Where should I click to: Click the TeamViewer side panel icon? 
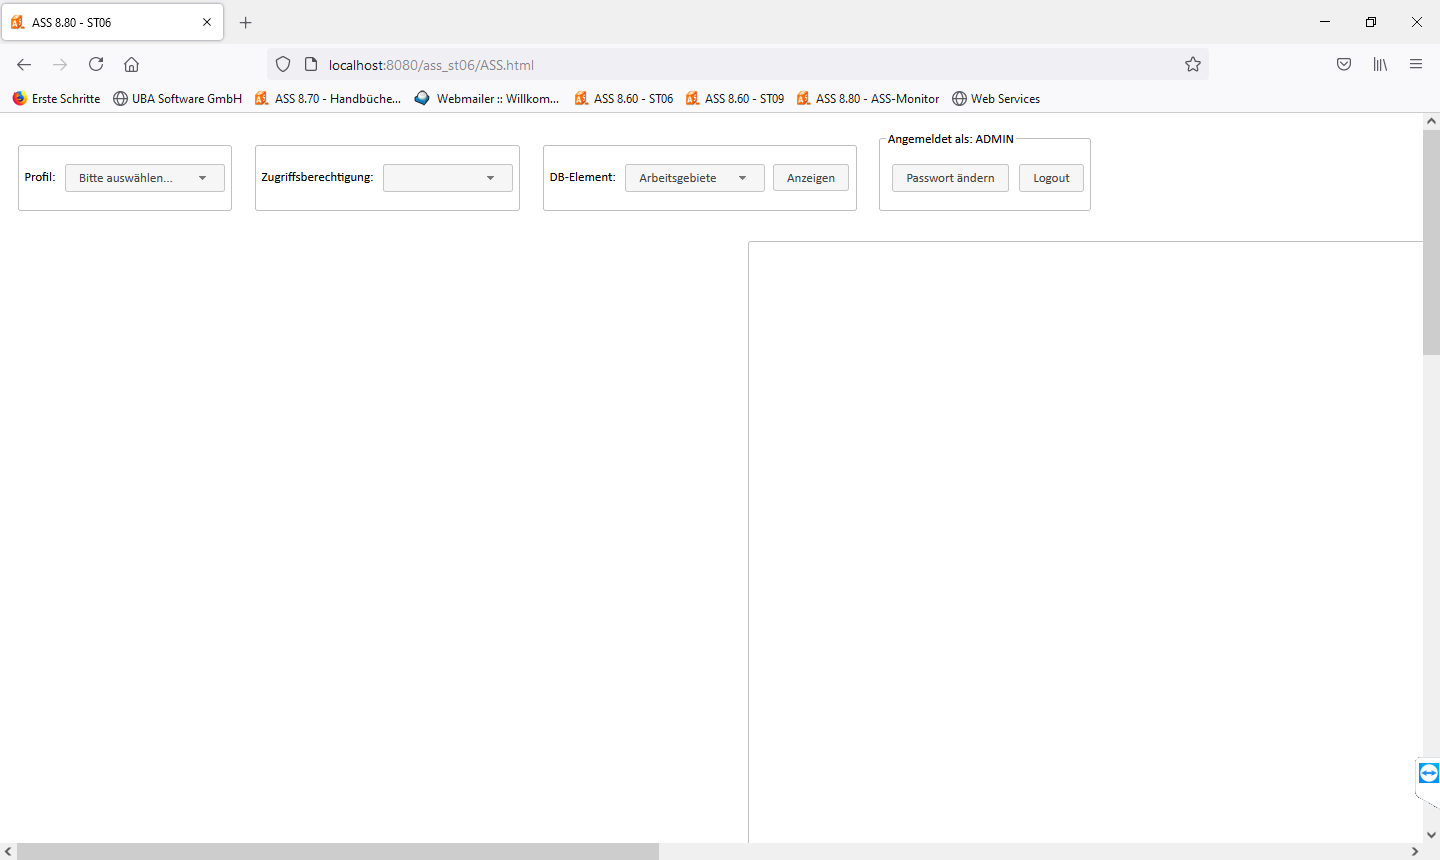(1429, 773)
